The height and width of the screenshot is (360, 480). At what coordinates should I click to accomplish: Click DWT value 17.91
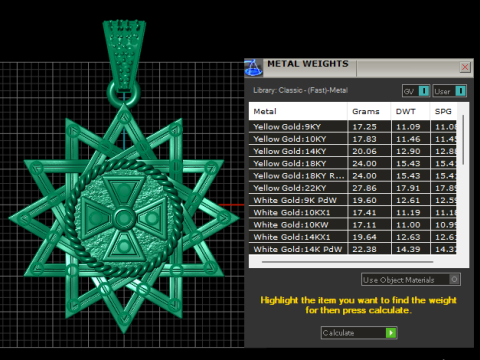[408, 188]
